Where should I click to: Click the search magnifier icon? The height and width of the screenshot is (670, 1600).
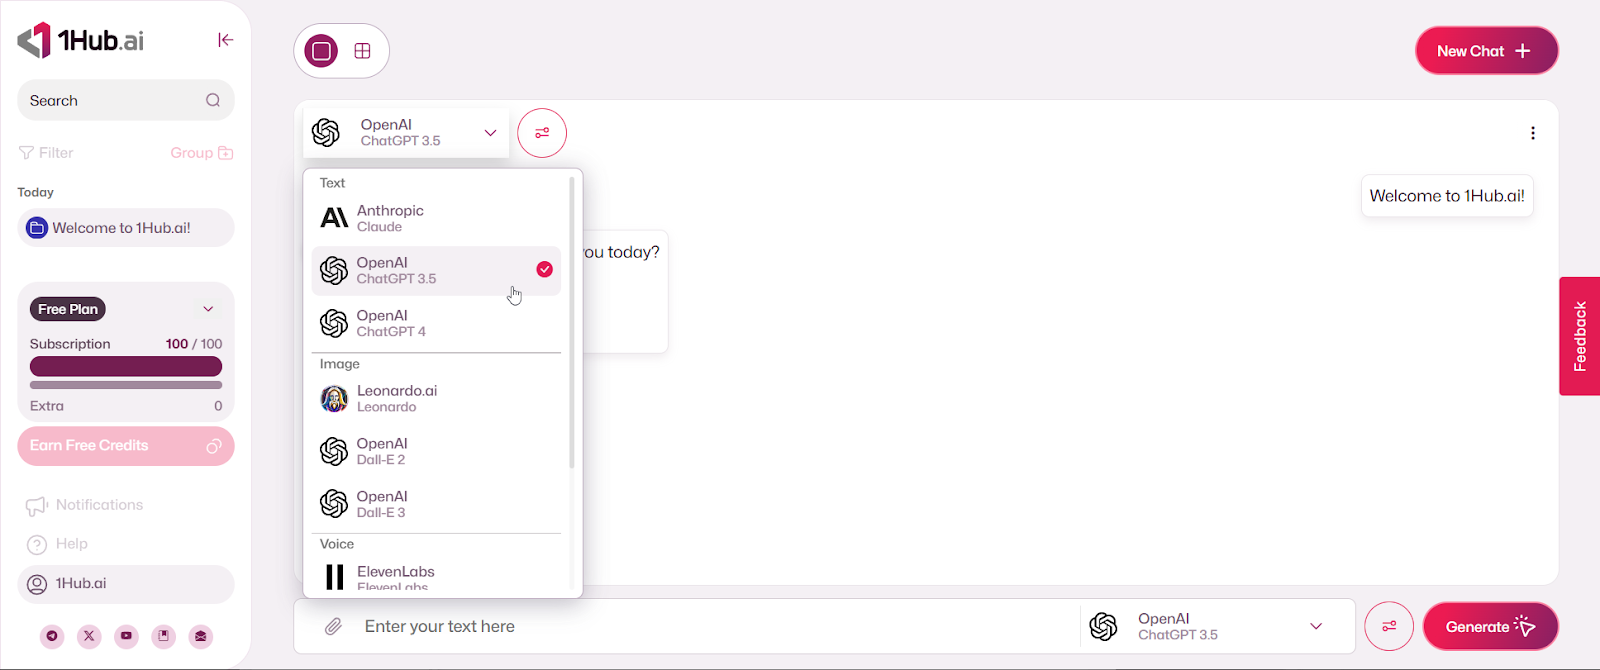pos(213,100)
